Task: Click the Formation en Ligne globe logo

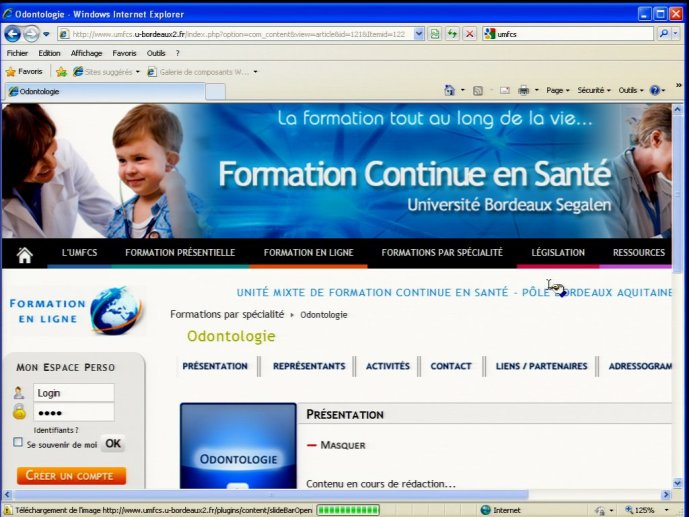Action: click(x=77, y=311)
